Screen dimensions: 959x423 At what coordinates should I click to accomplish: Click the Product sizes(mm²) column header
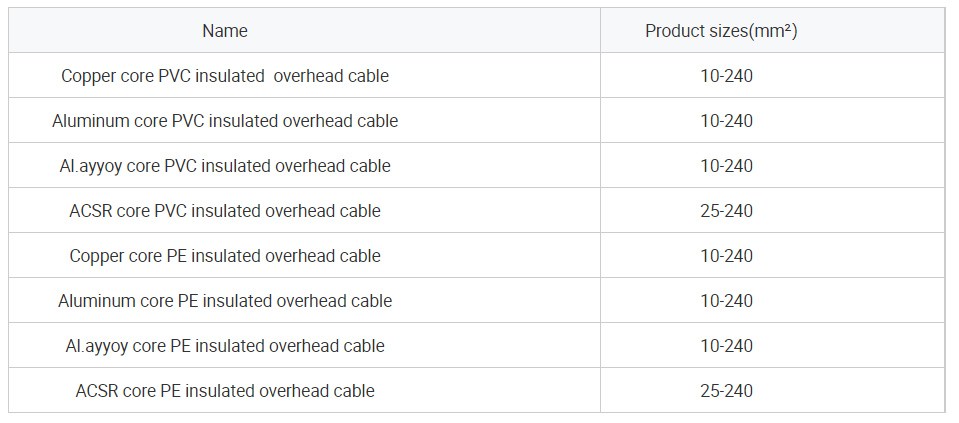(x=721, y=31)
